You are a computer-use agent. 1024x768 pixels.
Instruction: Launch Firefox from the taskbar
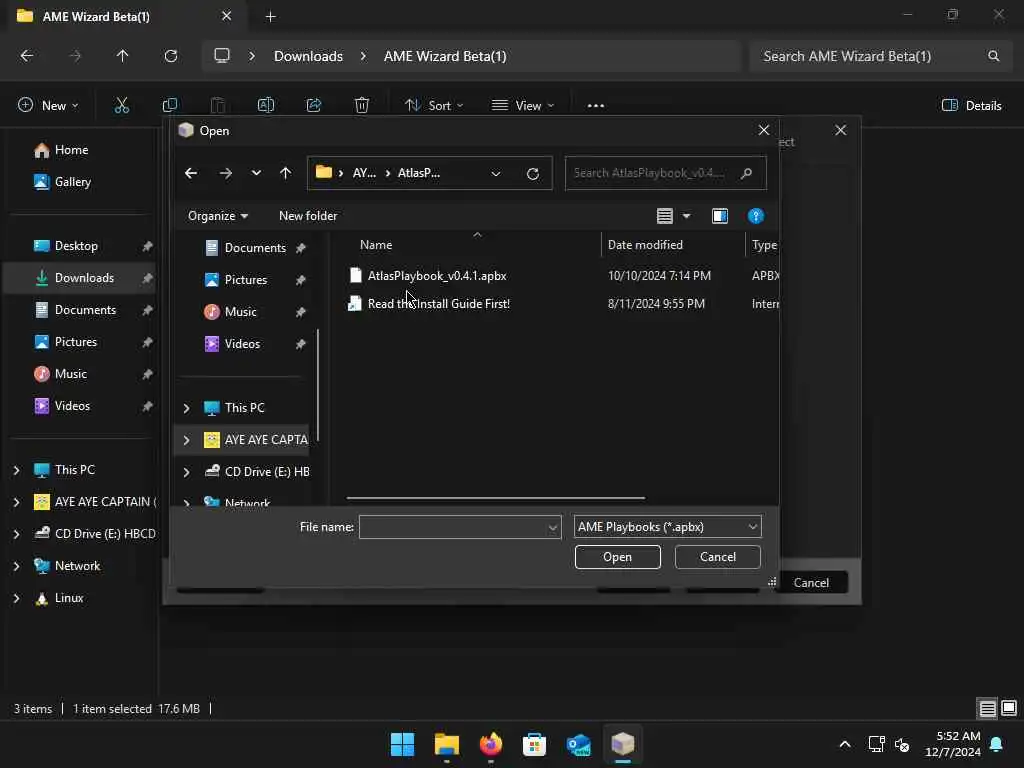[x=490, y=744]
